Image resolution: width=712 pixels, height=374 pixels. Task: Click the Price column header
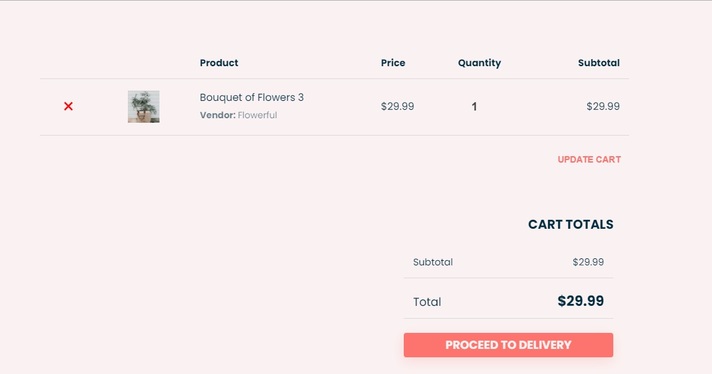click(x=393, y=63)
